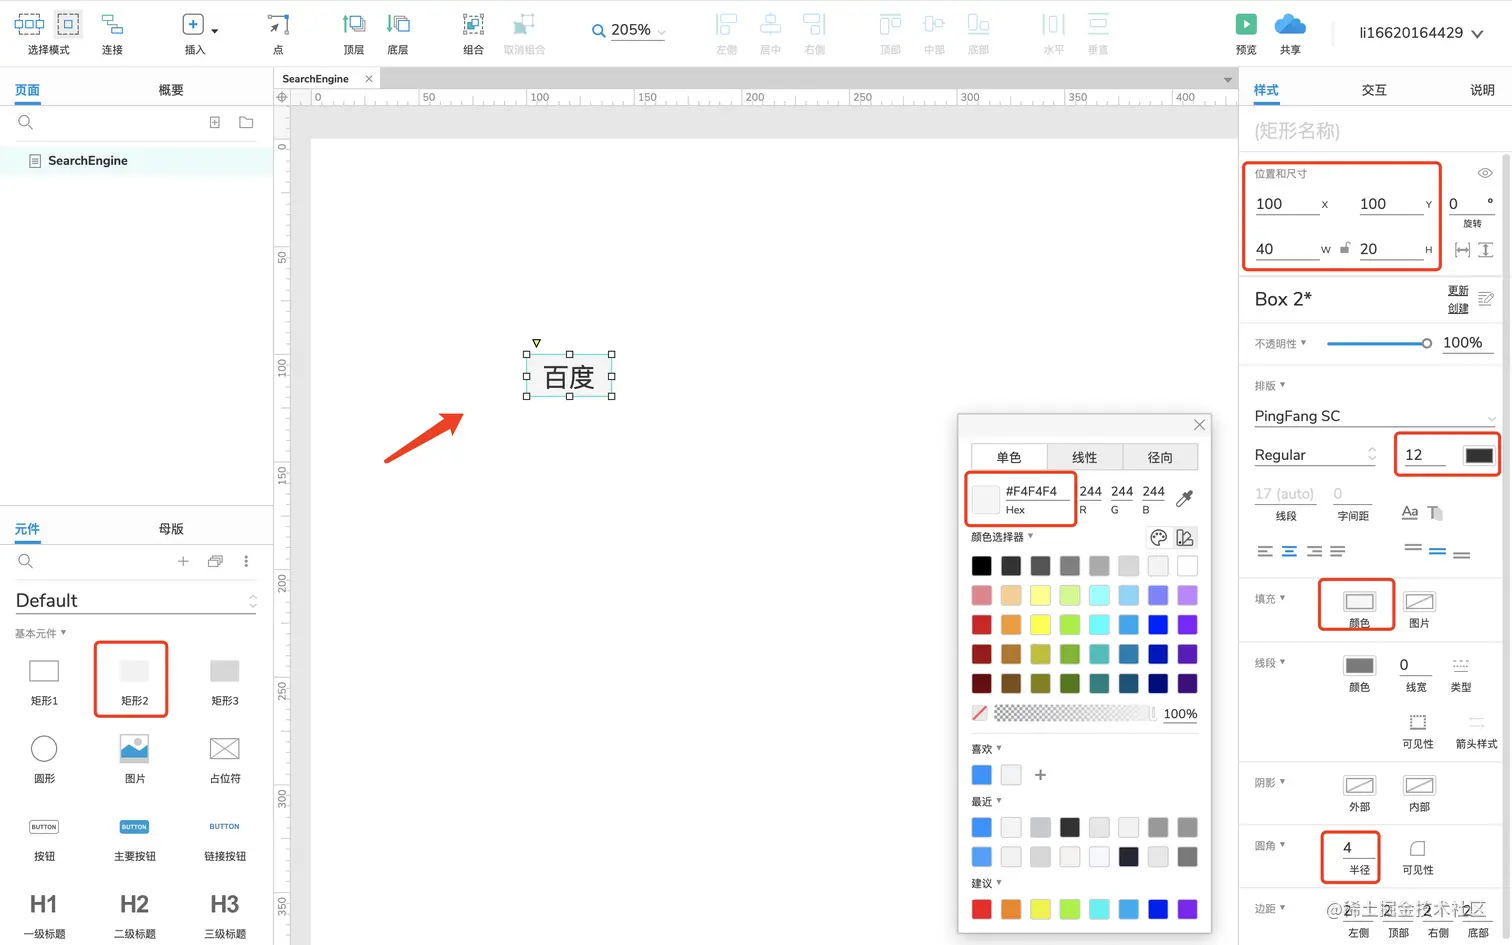Close the color picker popup
This screenshot has height=945, width=1512.
tap(1199, 425)
